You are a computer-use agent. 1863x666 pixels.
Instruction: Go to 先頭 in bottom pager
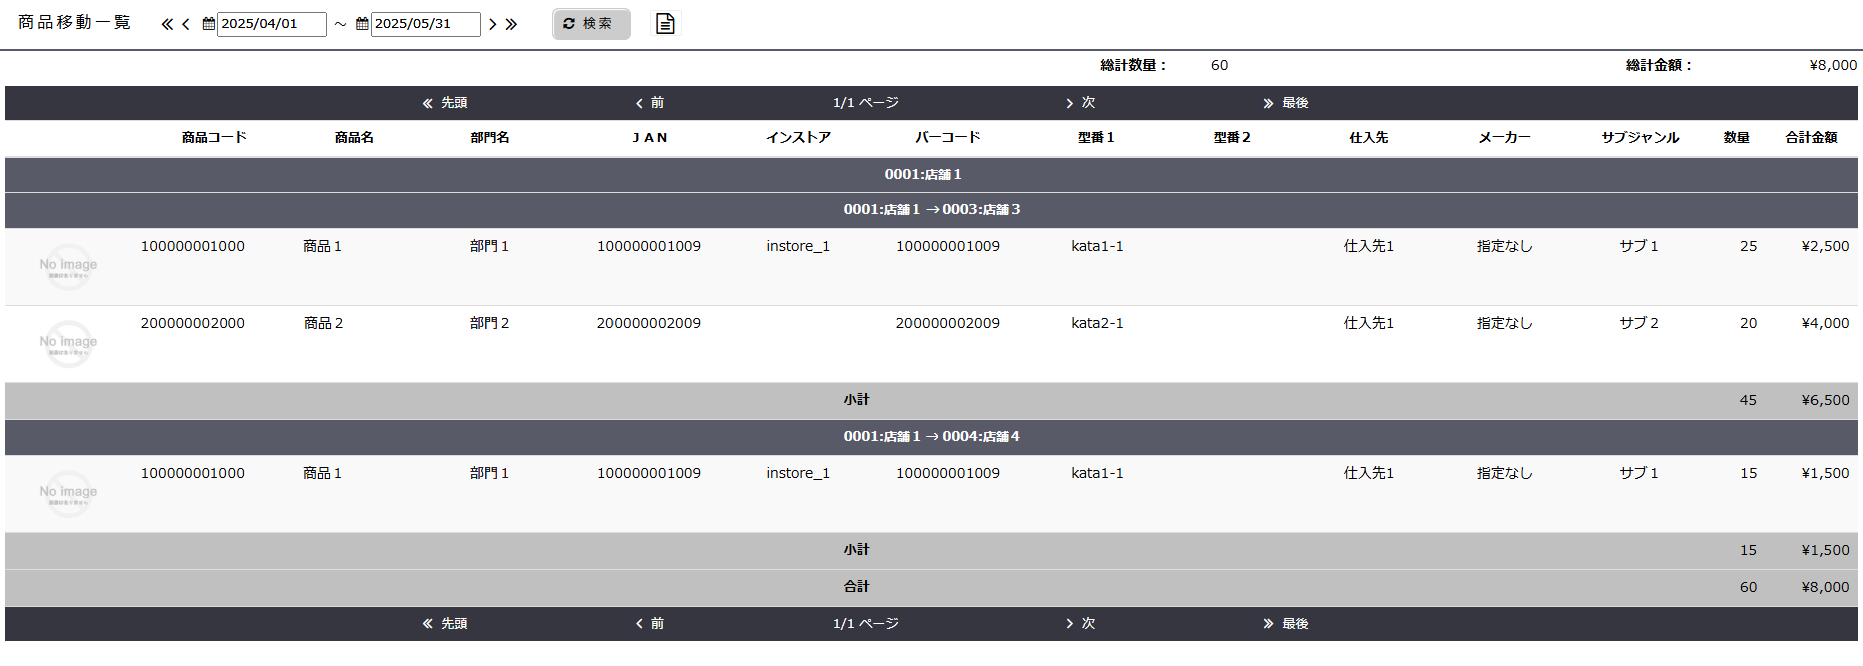445,624
